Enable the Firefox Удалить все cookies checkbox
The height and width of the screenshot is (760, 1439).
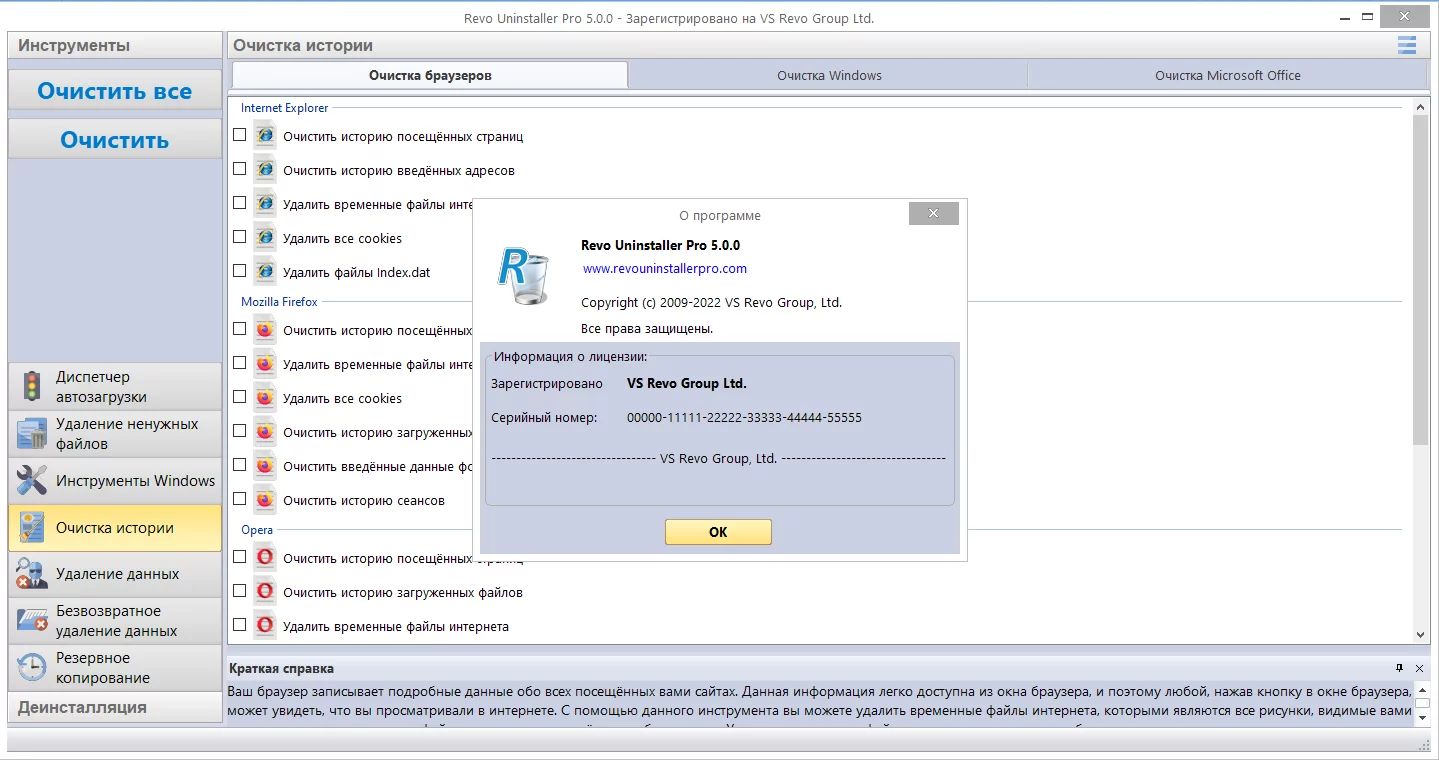coord(240,396)
